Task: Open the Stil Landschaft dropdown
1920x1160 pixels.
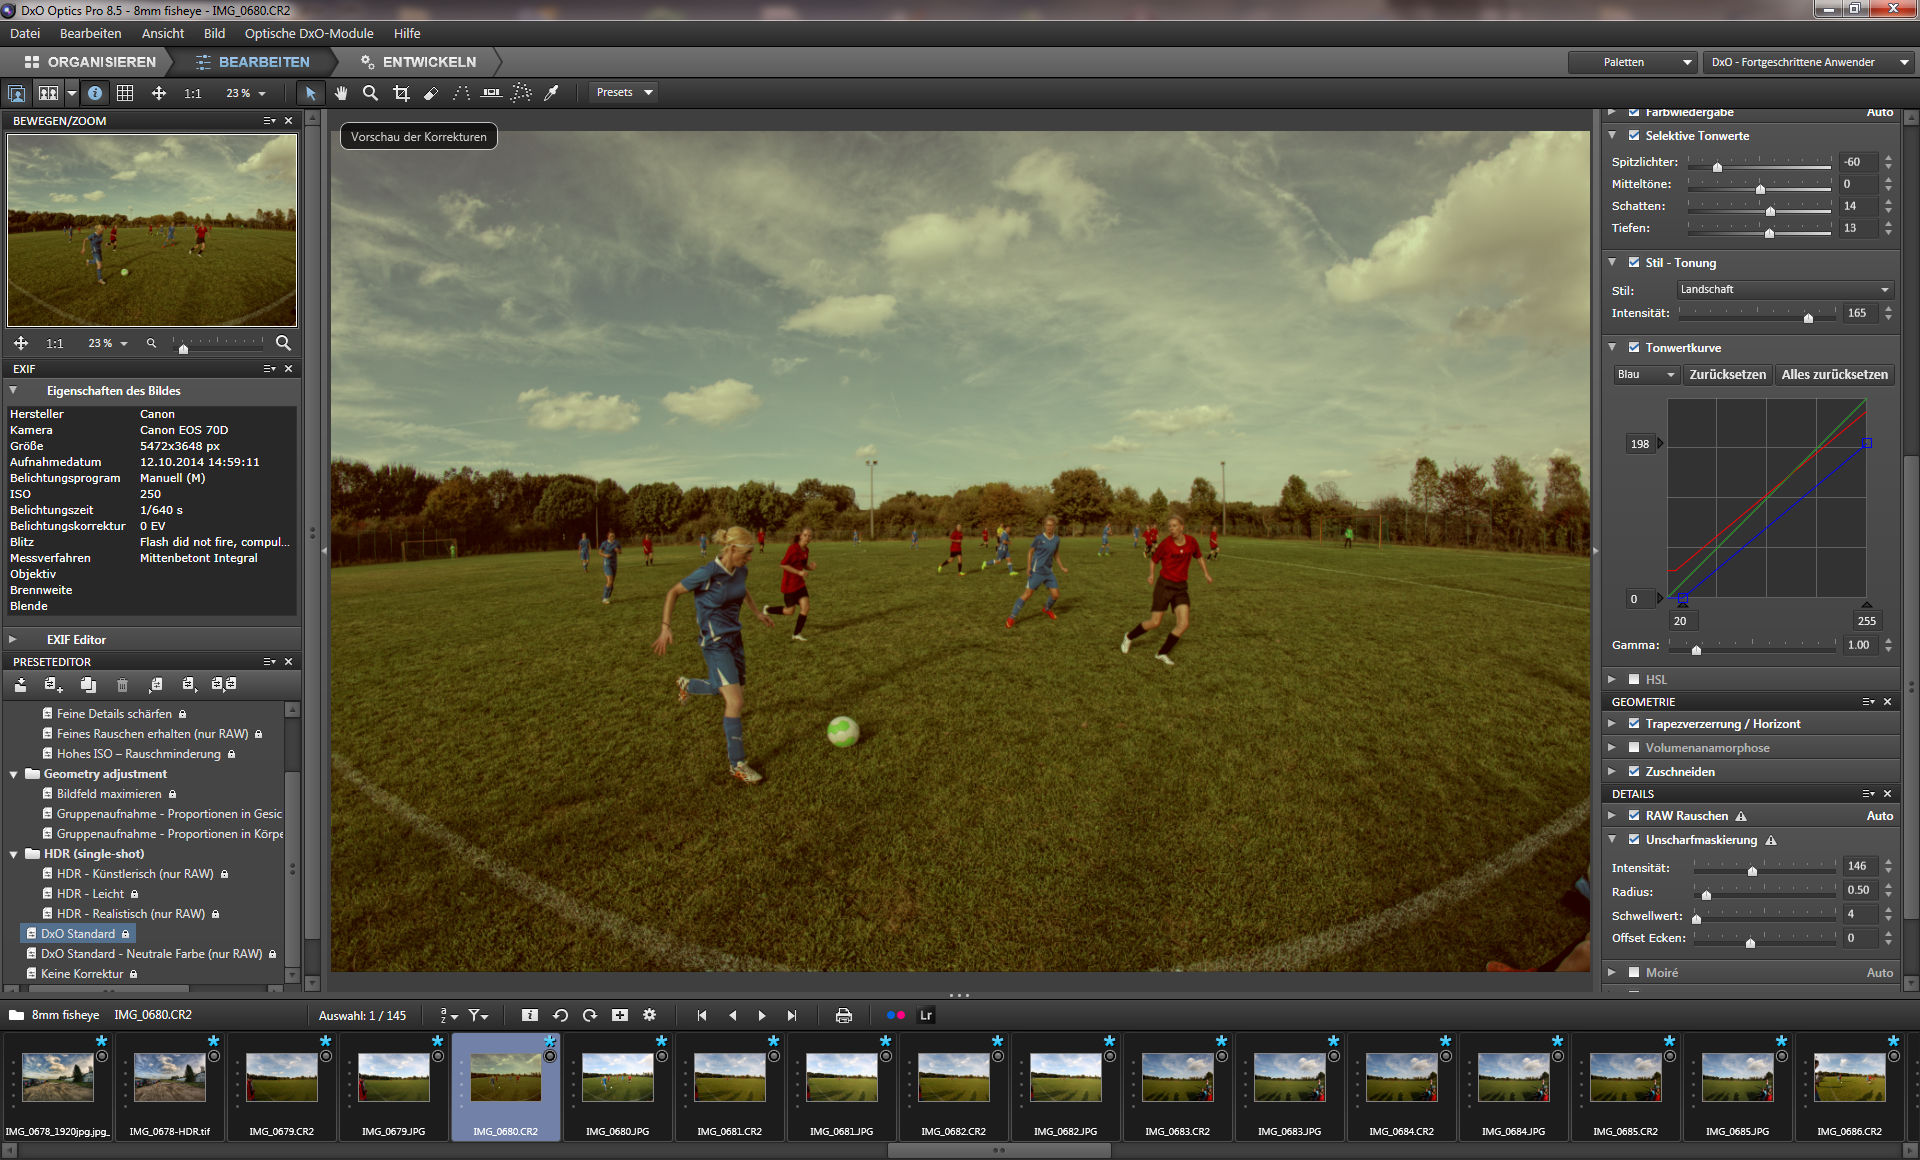Action: (x=1784, y=290)
